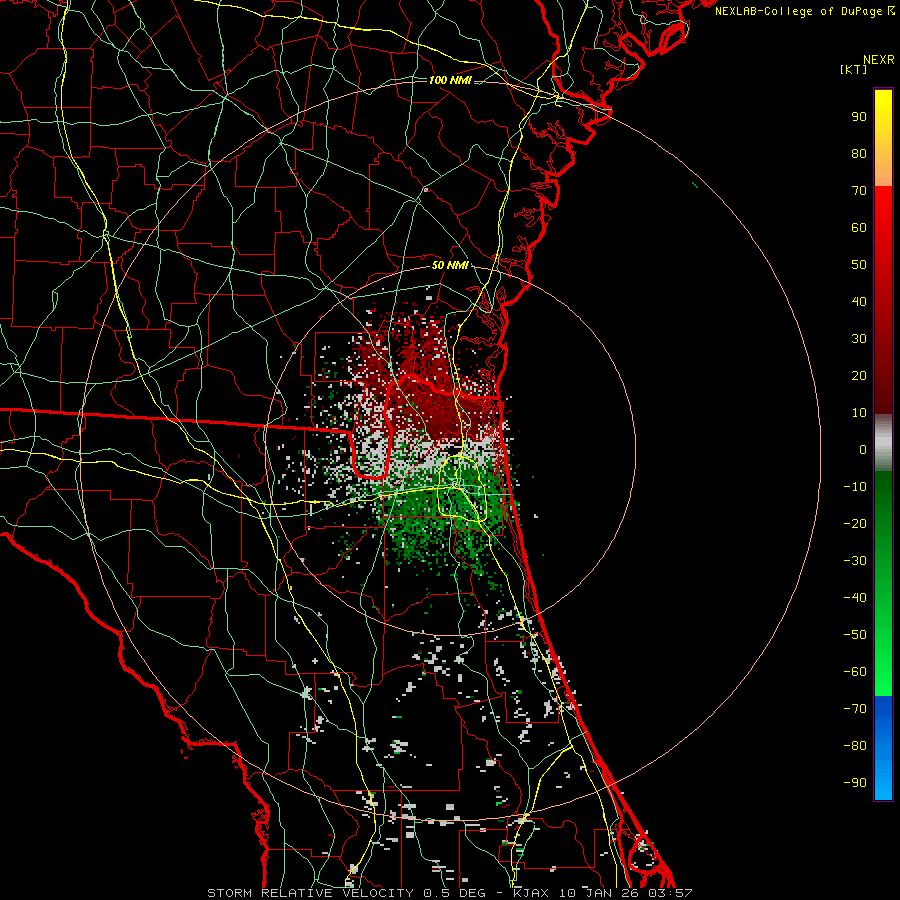Click the 70 value on the velocity scale

click(859, 191)
